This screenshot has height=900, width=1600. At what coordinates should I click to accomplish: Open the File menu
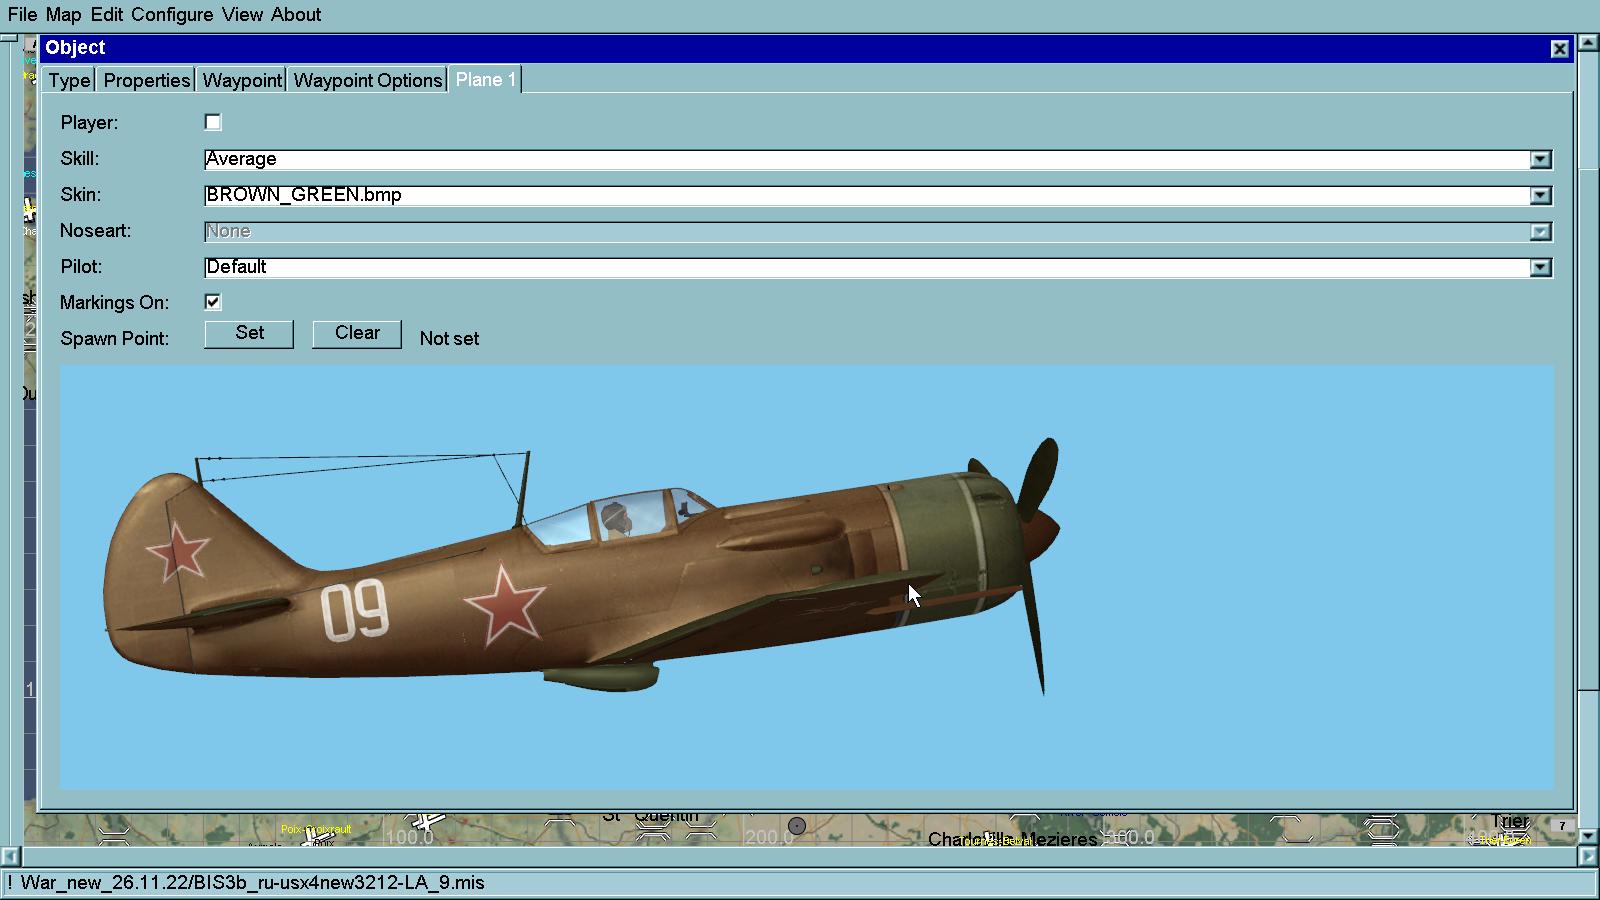[x=22, y=15]
